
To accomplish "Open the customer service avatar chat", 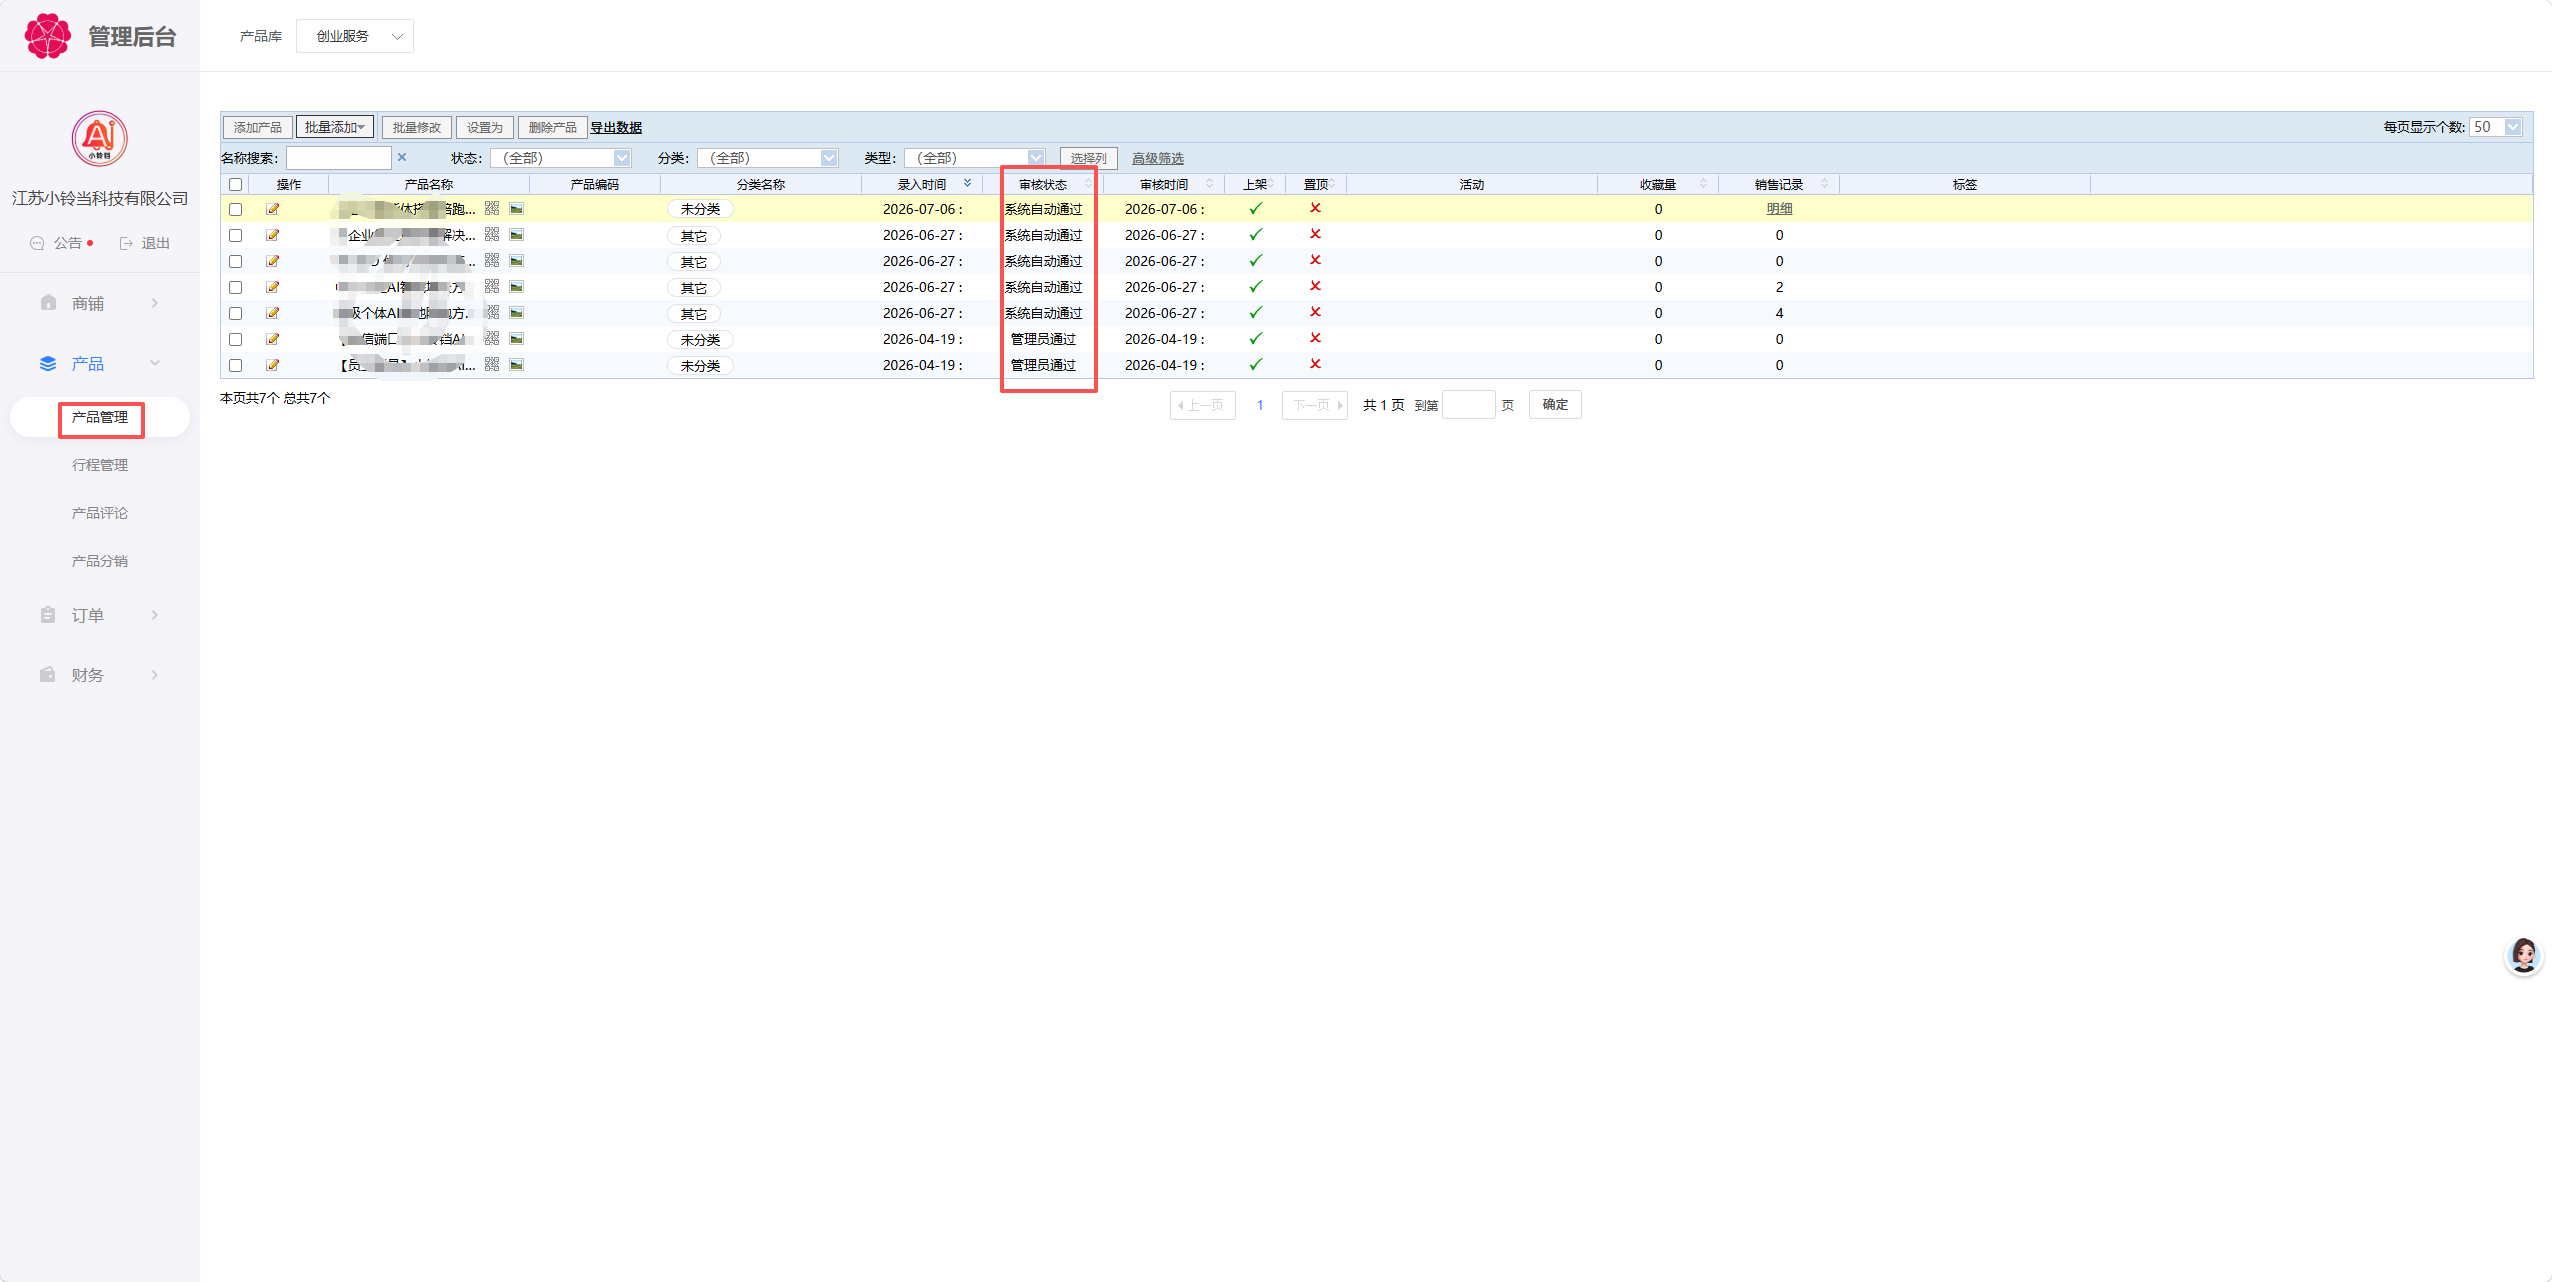I will pyautogui.click(x=2523, y=956).
